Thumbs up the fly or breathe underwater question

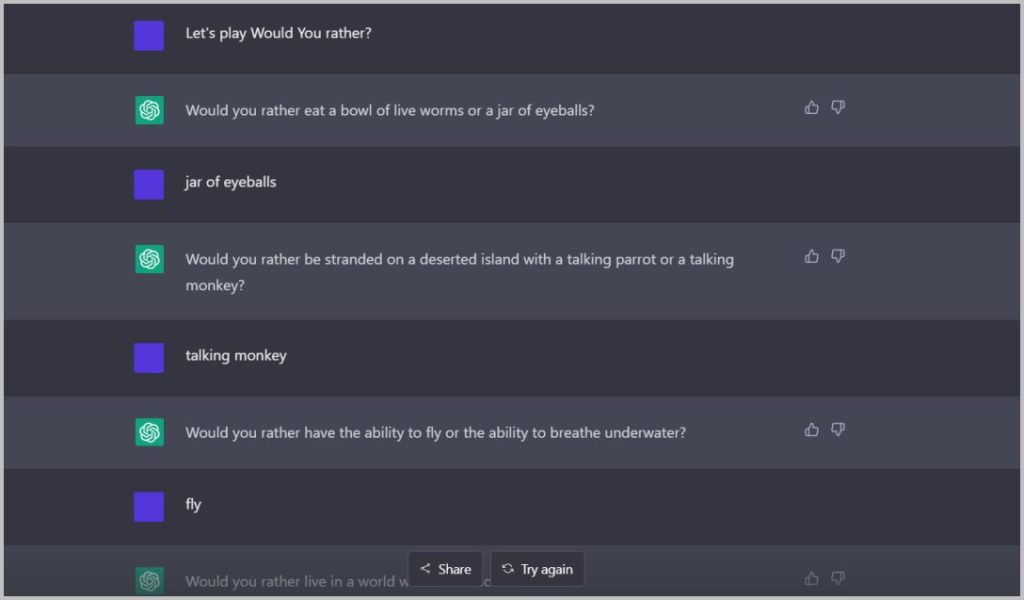[812, 430]
